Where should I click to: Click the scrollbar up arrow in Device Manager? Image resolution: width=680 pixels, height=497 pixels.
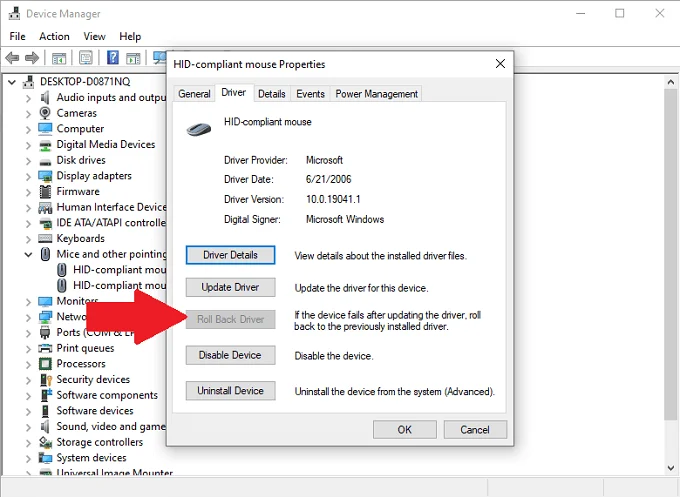pyautogui.click(x=670, y=82)
